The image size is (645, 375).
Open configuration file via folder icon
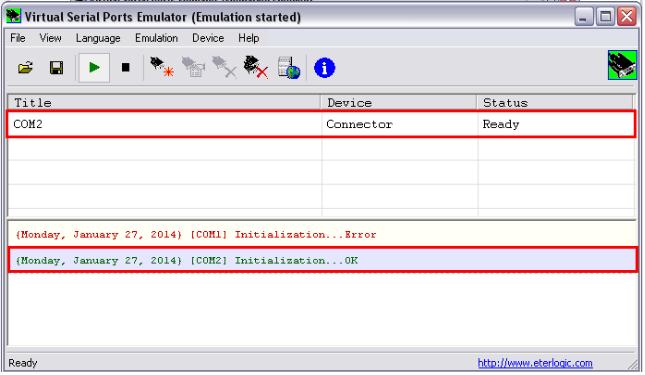click(x=25, y=68)
